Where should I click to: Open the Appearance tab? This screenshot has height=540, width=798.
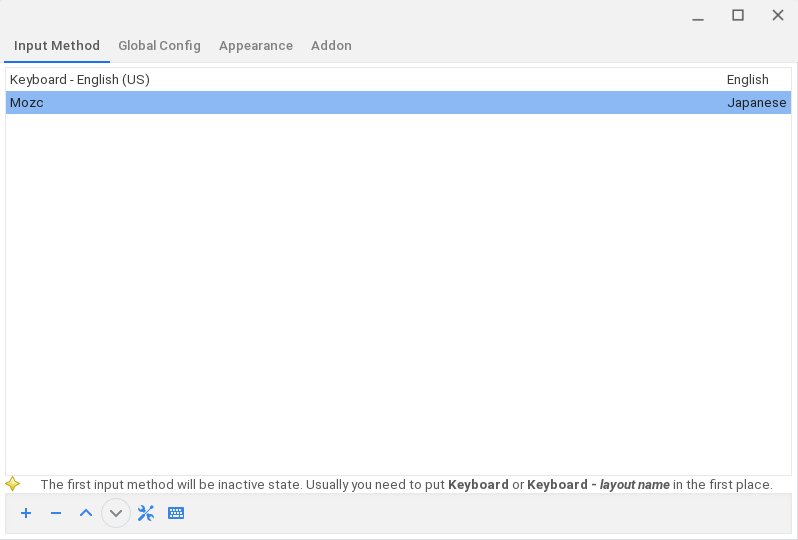point(256,46)
